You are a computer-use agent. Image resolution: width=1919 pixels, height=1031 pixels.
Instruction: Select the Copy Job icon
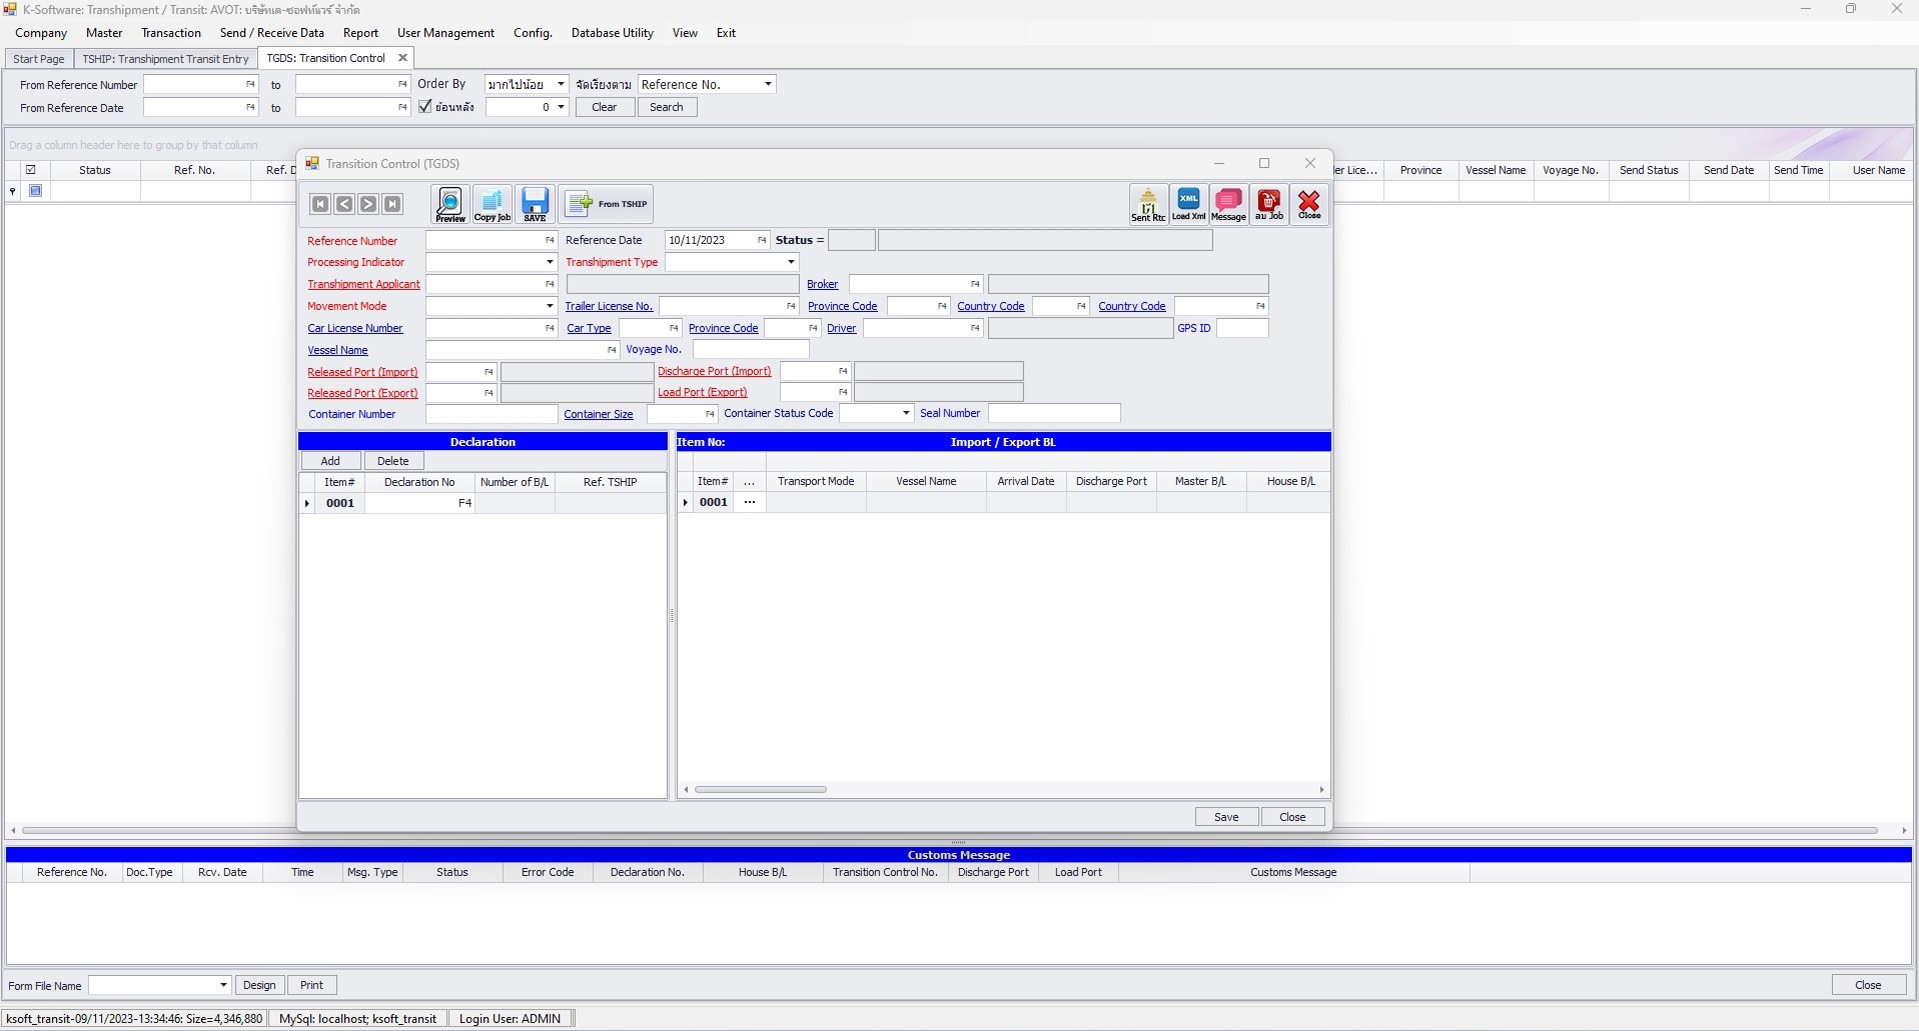pyautogui.click(x=491, y=204)
